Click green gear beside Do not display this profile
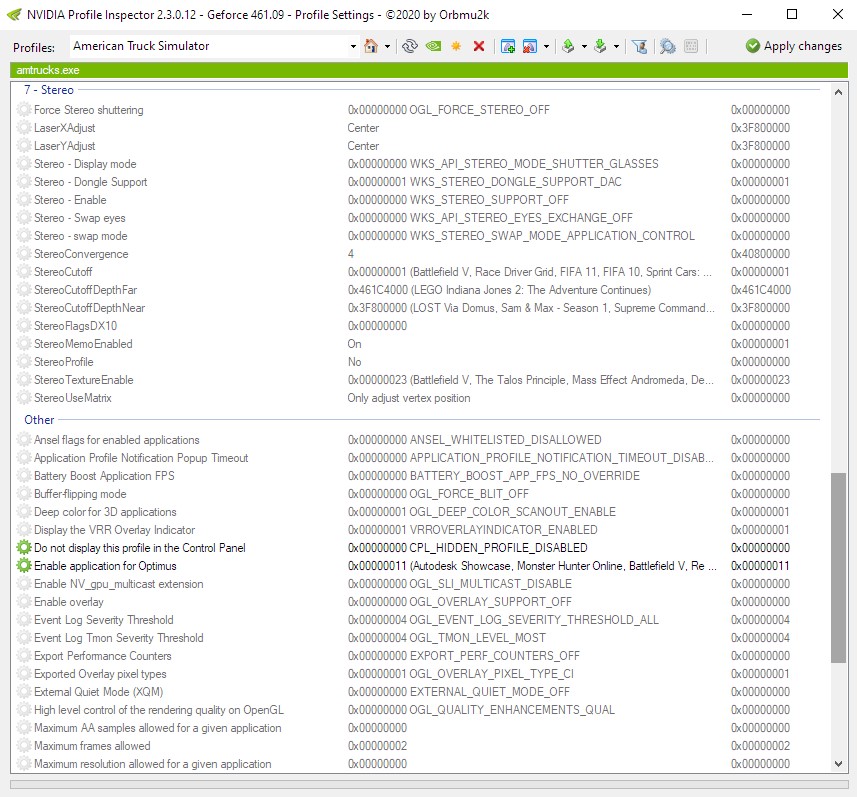 [24, 548]
